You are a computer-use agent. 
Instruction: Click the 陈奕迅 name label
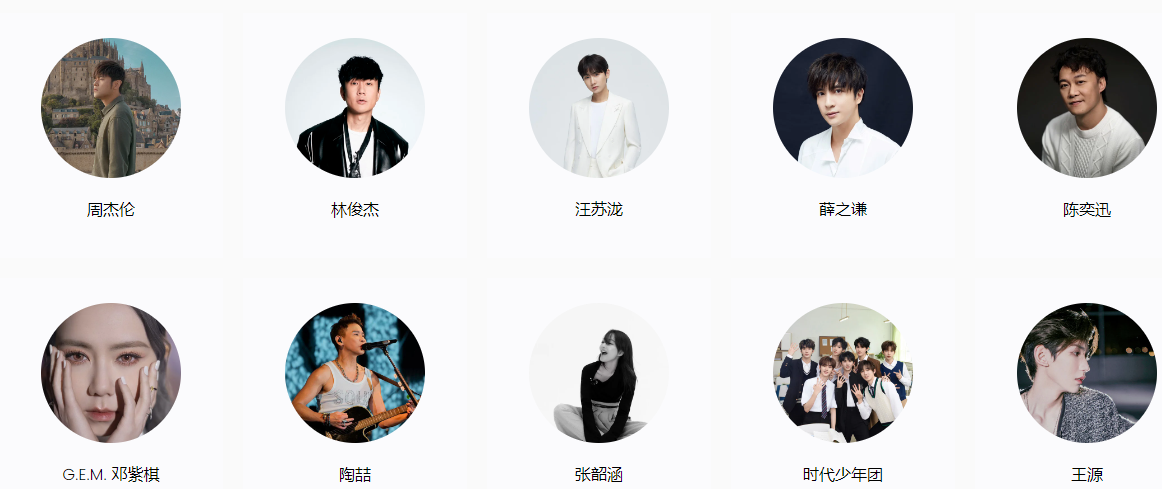tap(1086, 210)
